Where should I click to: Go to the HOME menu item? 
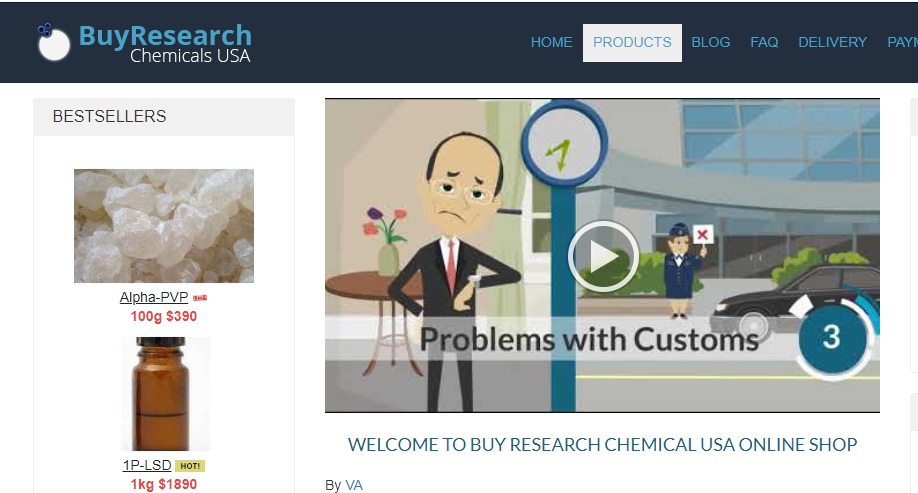552,43
